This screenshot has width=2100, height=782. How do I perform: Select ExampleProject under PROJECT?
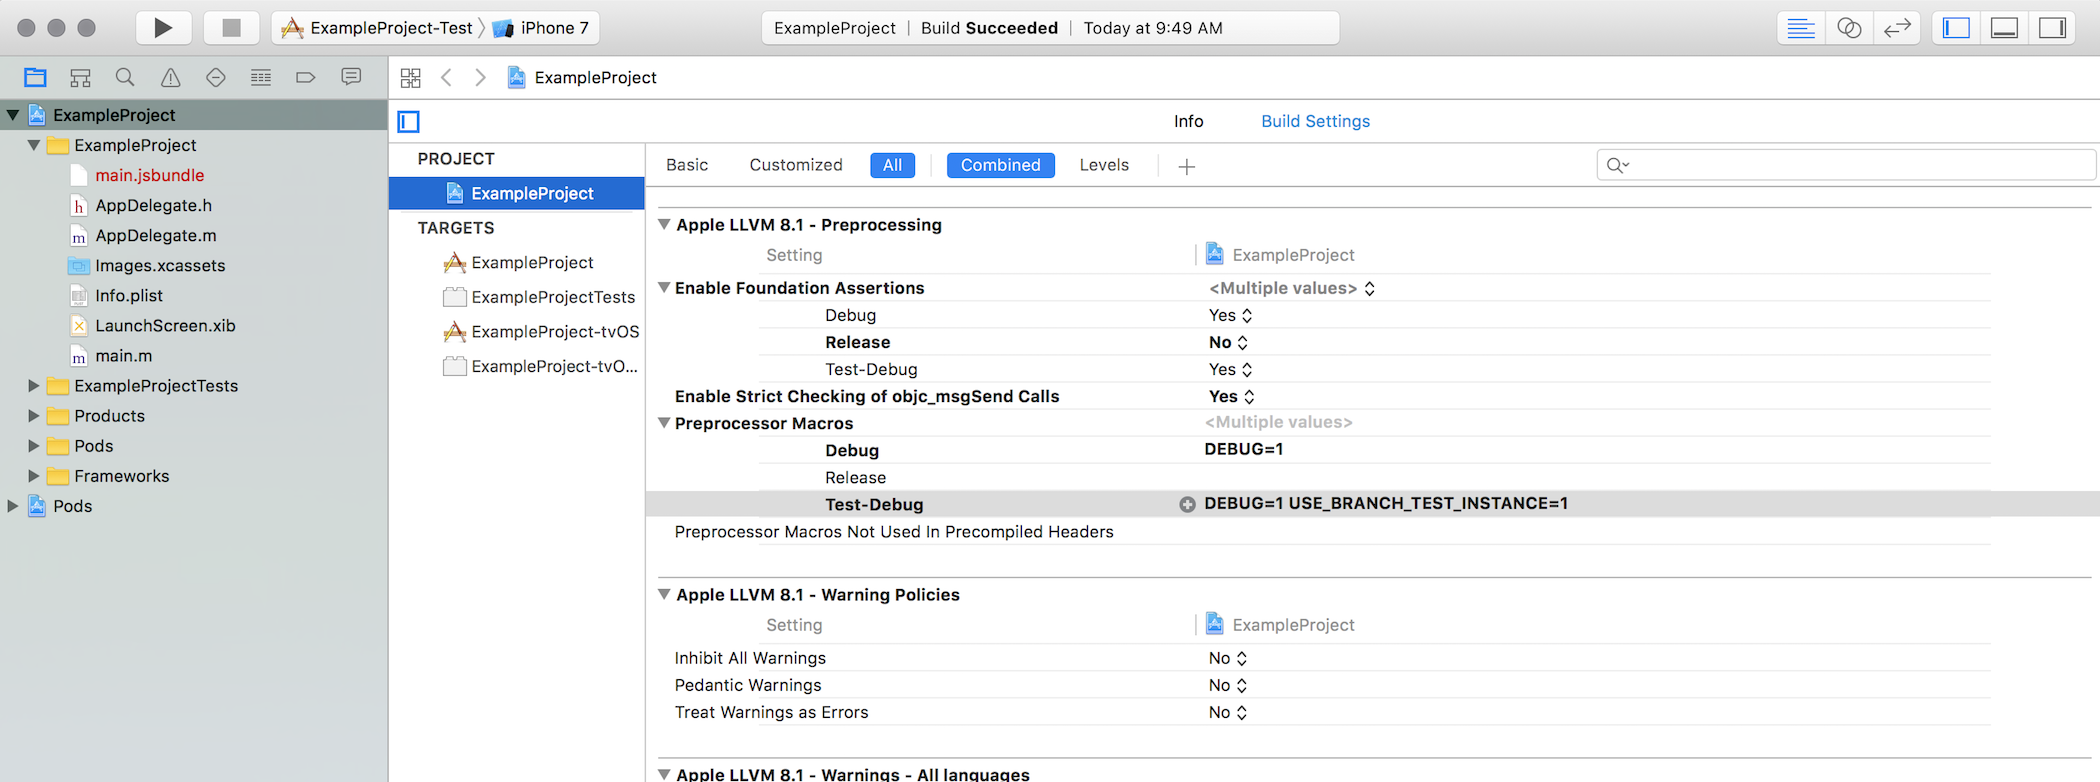pos(517,193)
